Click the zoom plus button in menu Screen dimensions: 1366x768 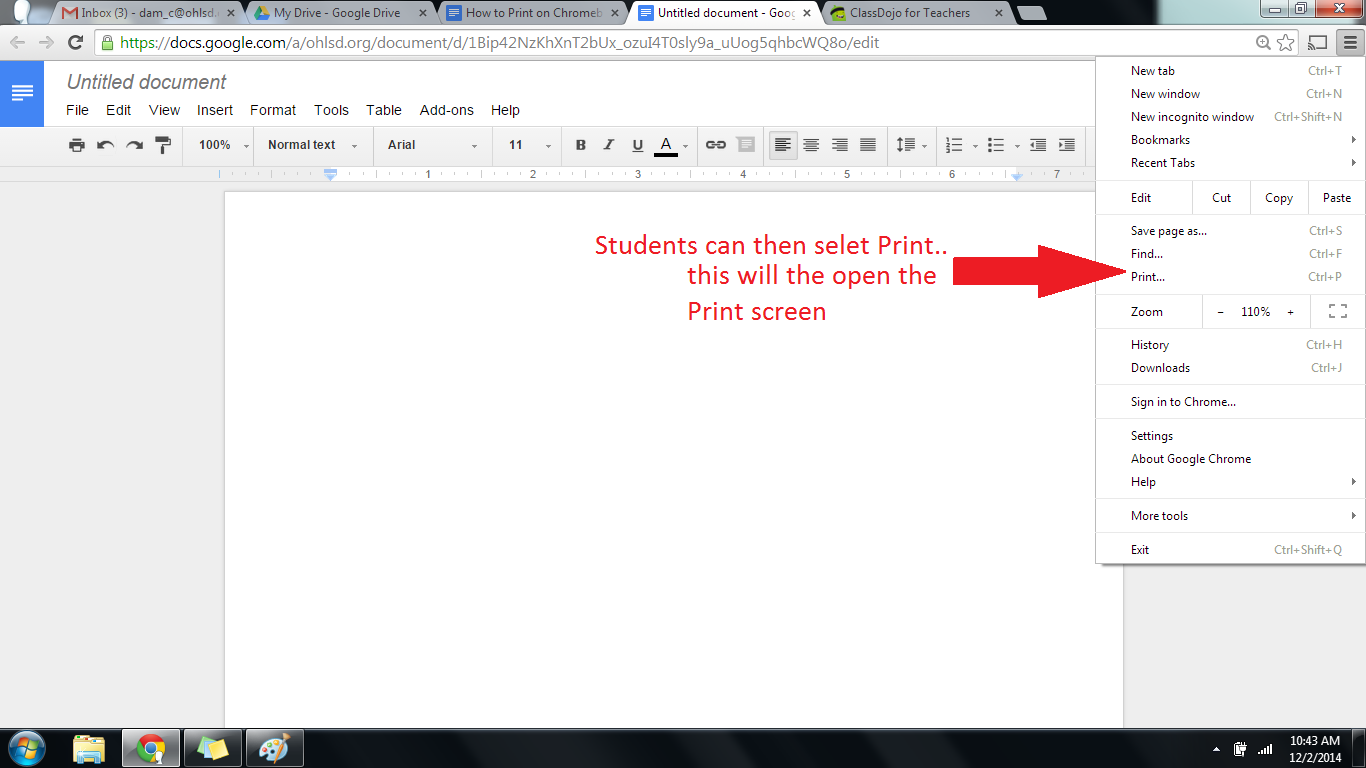click(1290, 312)
